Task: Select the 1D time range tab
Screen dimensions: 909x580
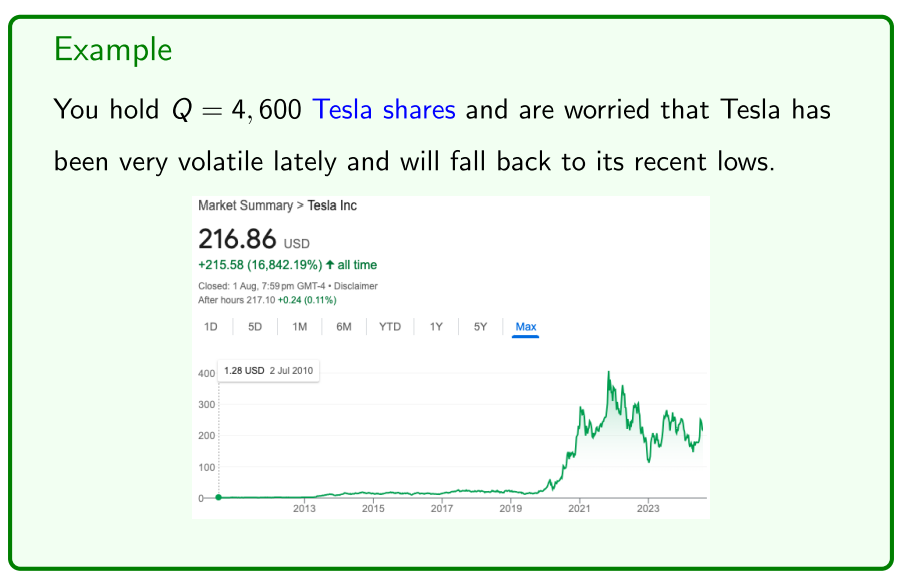Action: click(x=211, y=327)
